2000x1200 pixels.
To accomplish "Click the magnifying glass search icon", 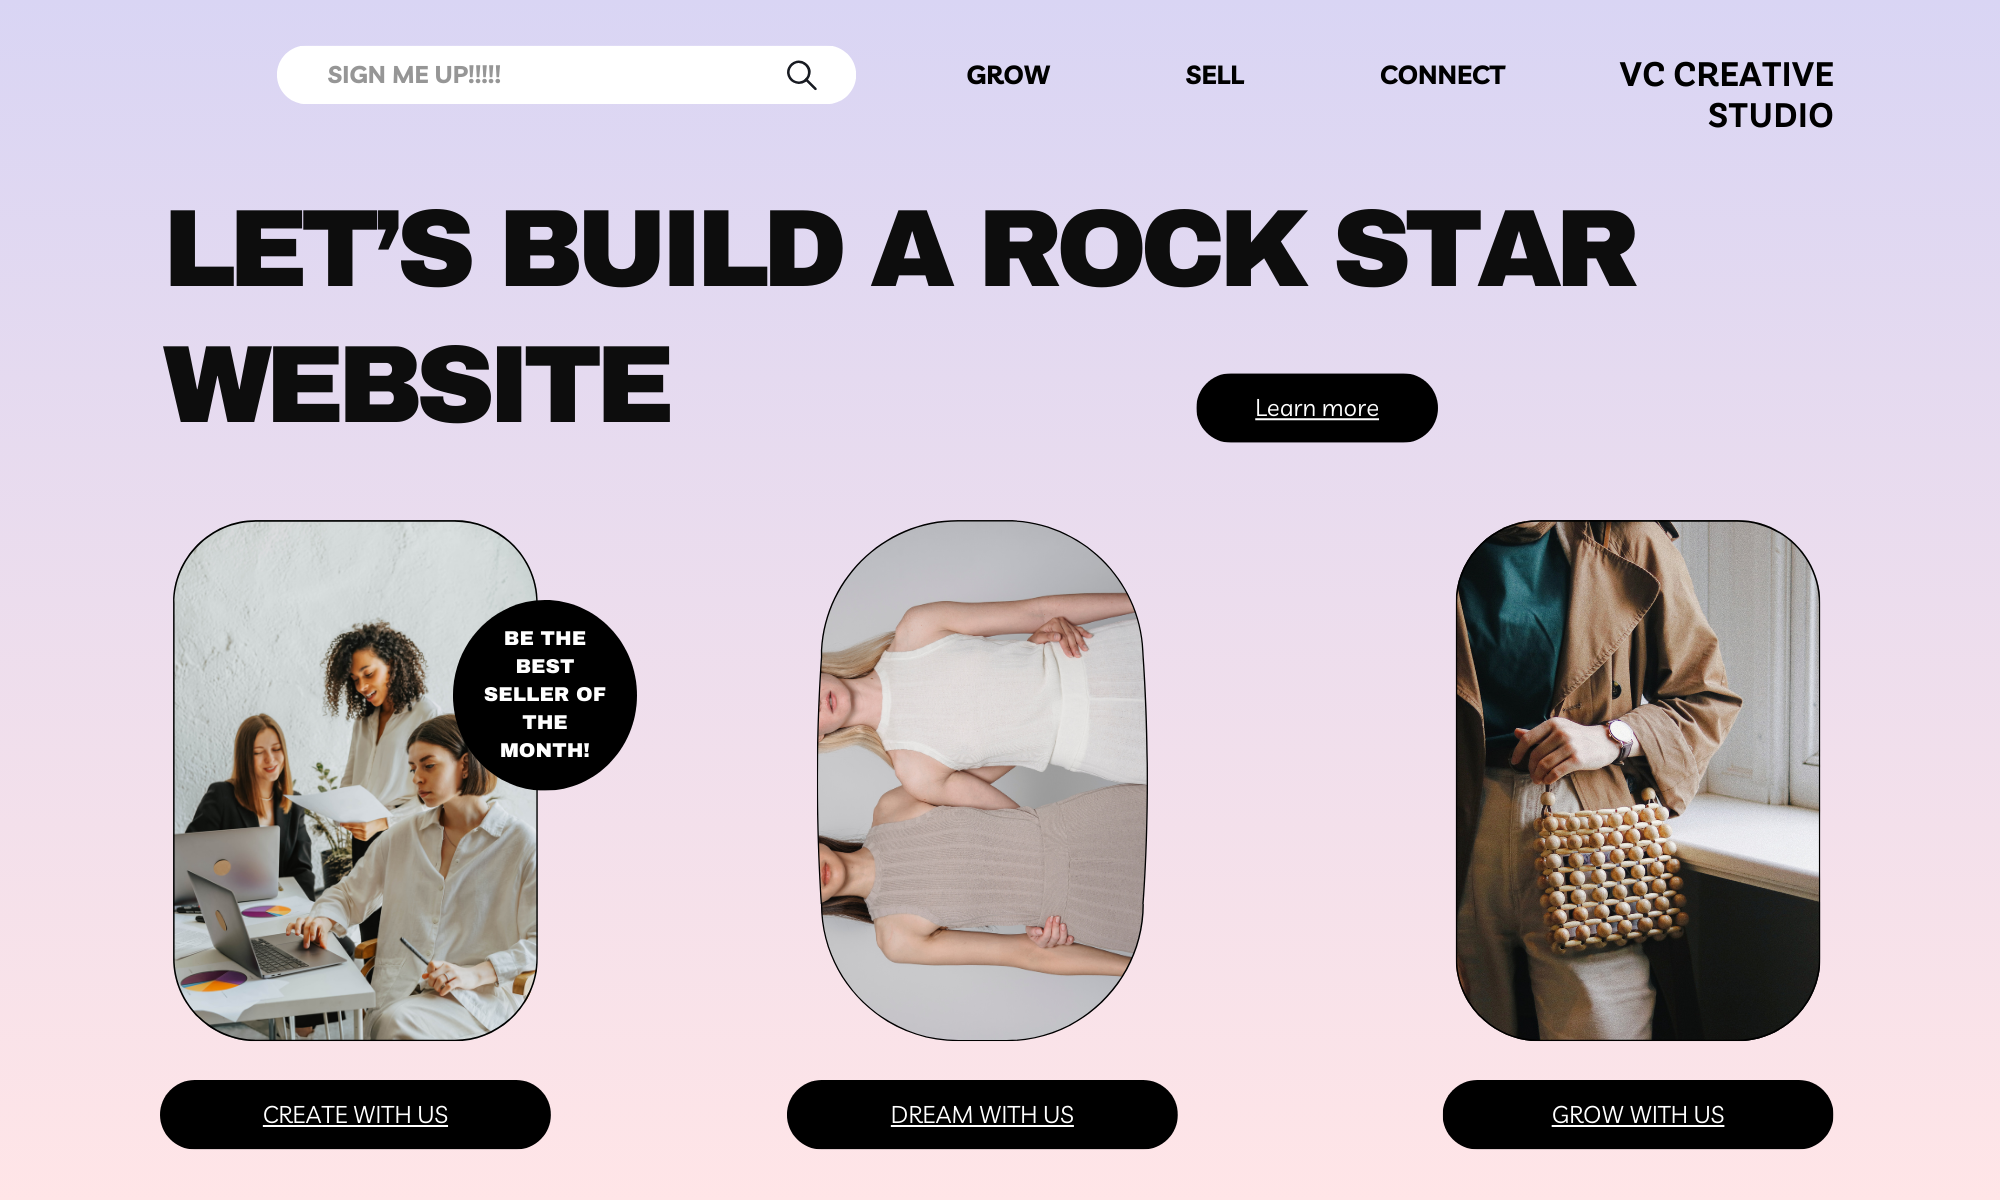I will pos(801,75).
